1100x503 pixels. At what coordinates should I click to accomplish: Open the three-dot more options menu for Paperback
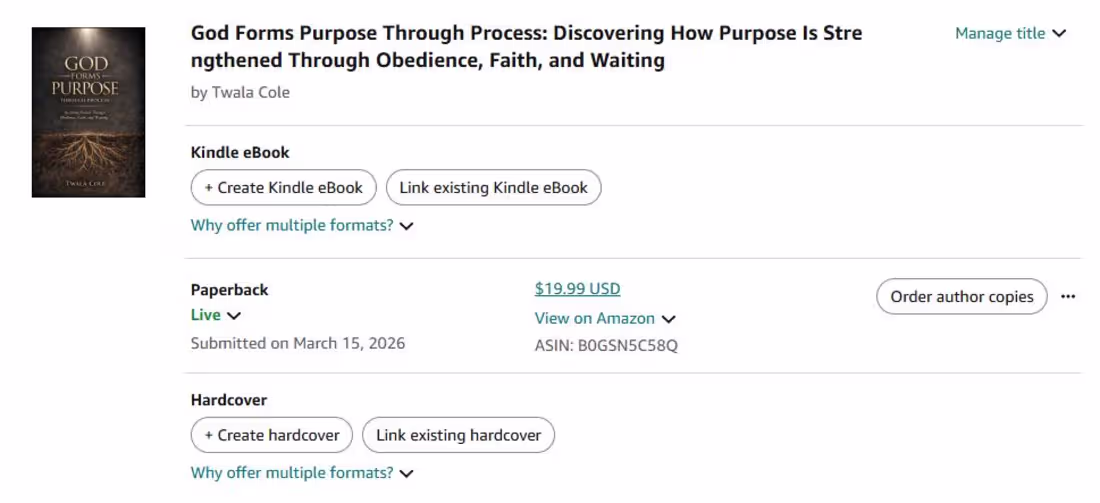(1068, 297)
